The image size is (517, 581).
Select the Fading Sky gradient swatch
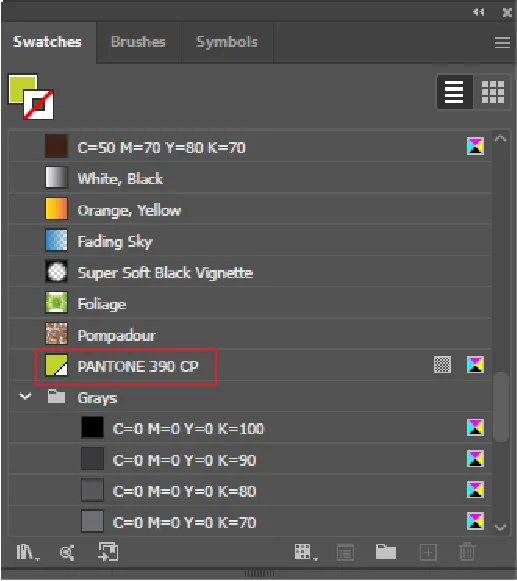(x=250, y=241)
